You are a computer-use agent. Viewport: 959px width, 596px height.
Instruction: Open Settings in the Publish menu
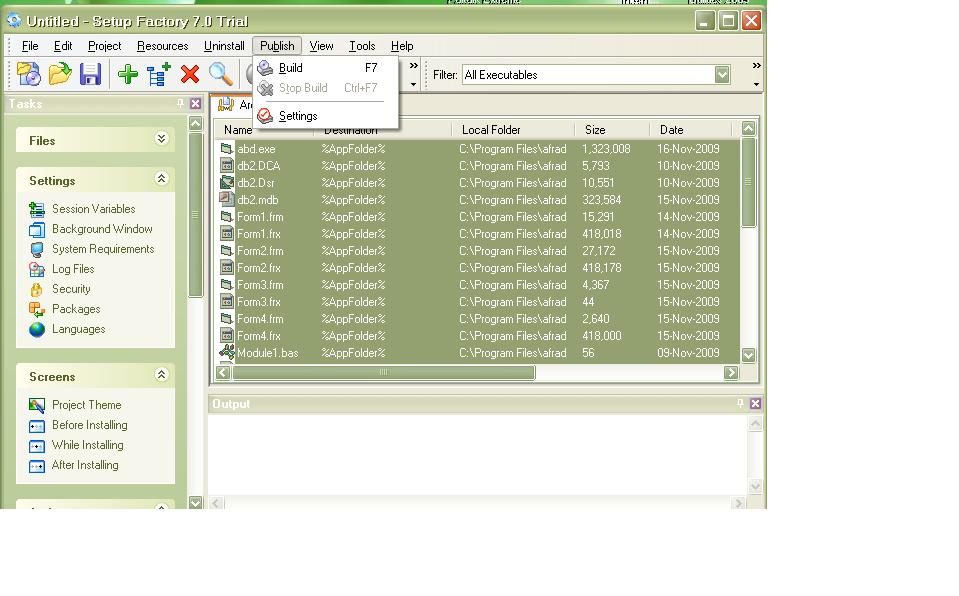[326, 116]
